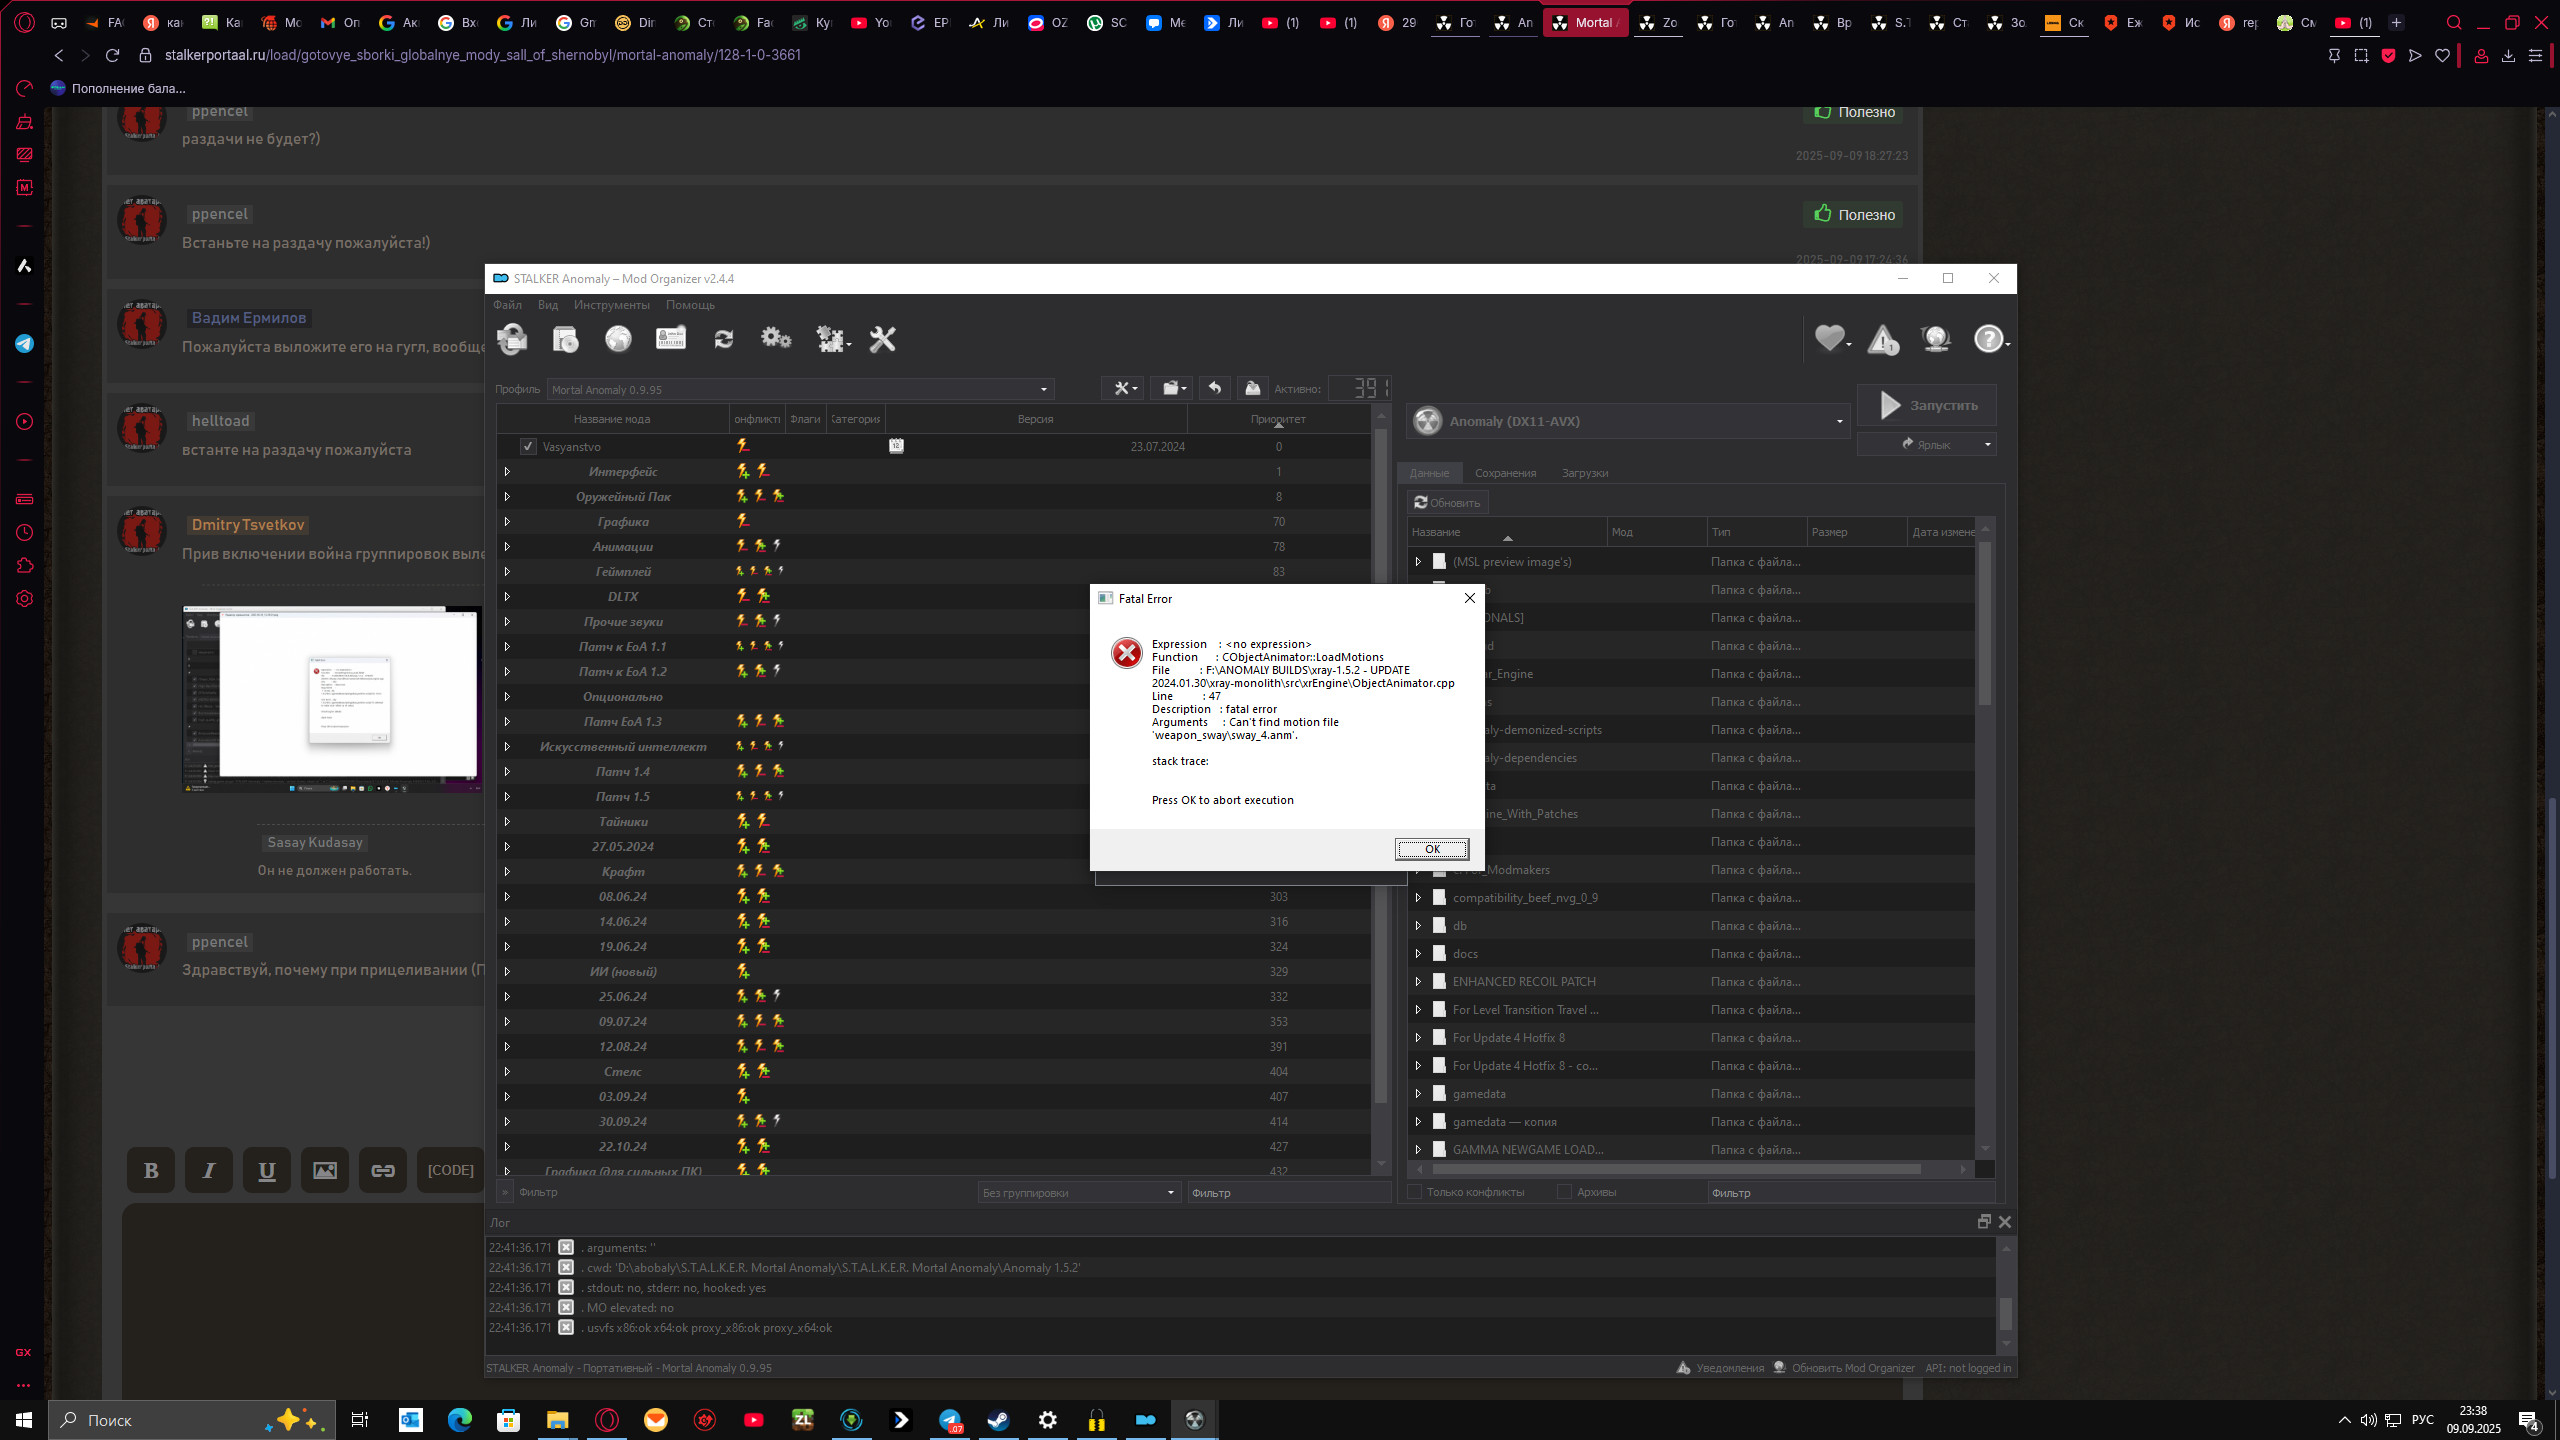Click the volume icon in system tray
The width and height of the screenshot is (2560, 1440).
(x=2368, y=1420)
